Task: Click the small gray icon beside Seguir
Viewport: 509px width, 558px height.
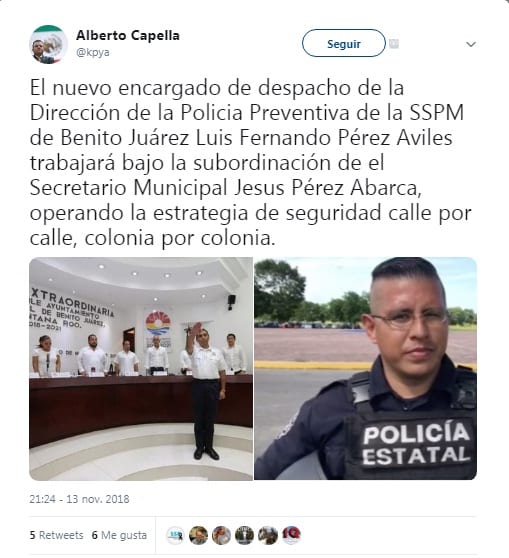Action: click(x=393, y=44)
